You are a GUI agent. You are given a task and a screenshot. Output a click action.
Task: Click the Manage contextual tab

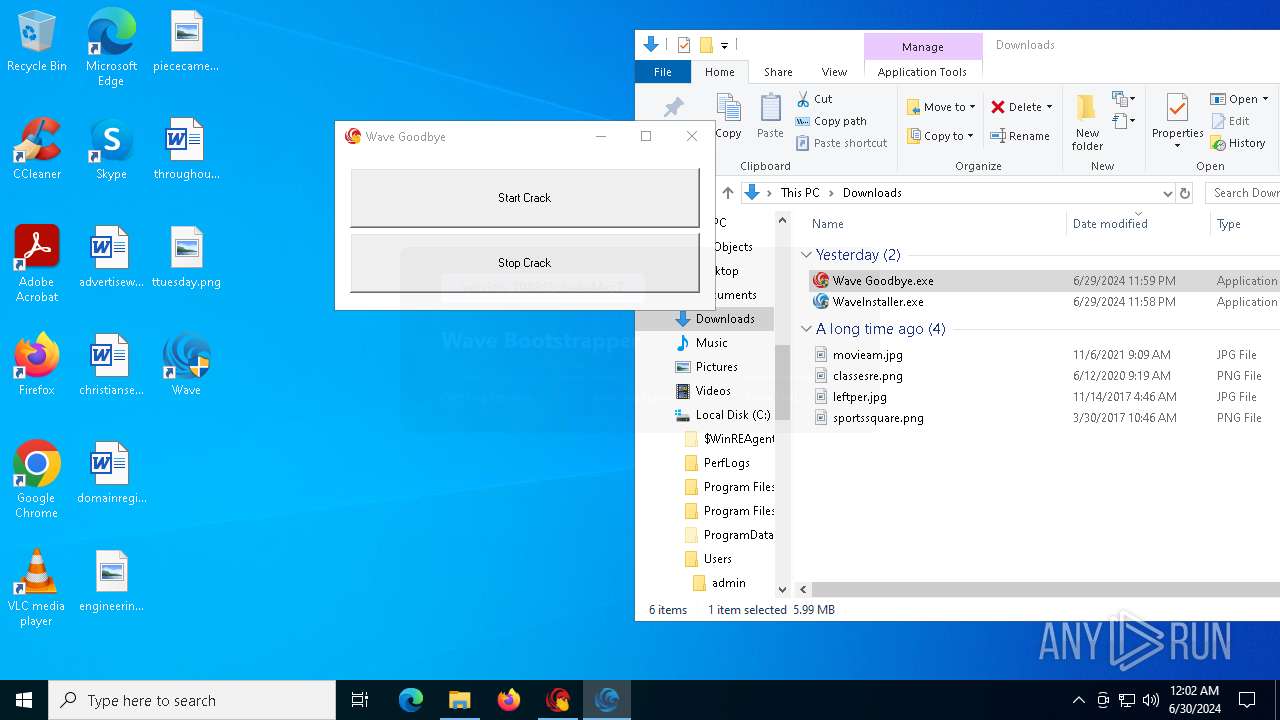coord(922,47)
